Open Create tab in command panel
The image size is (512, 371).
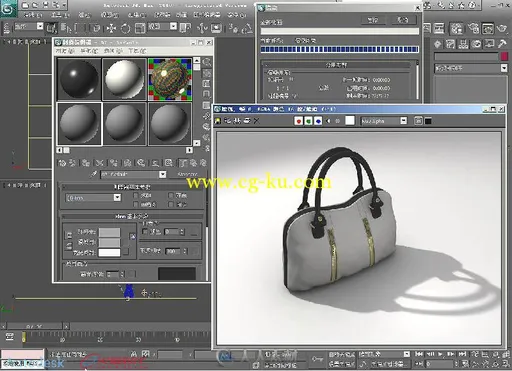438,44
